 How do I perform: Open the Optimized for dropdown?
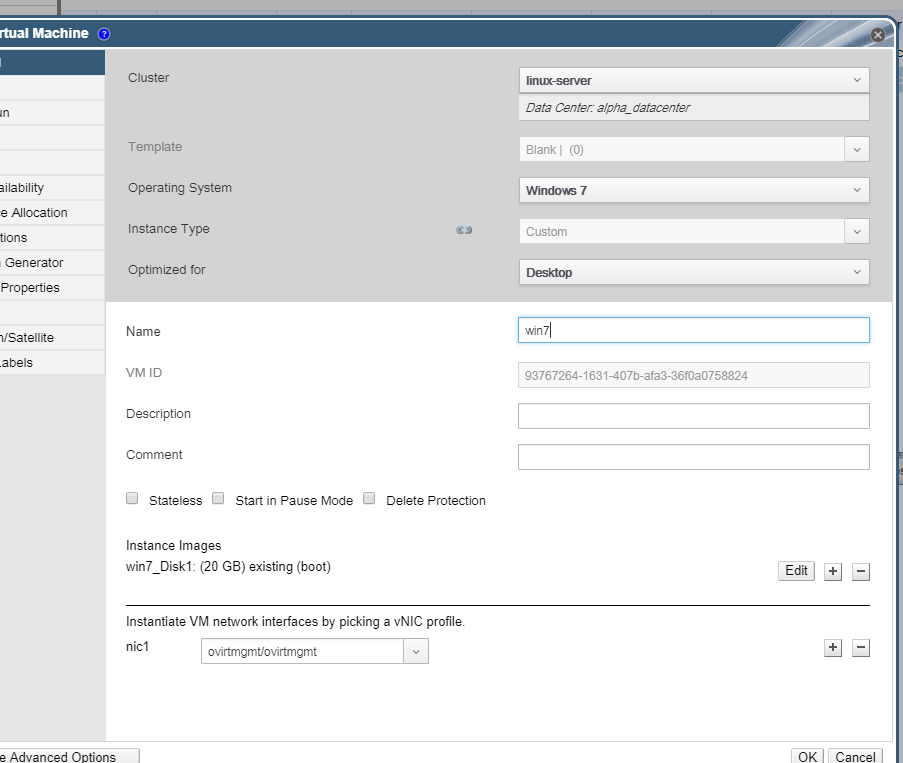[694, 272]
